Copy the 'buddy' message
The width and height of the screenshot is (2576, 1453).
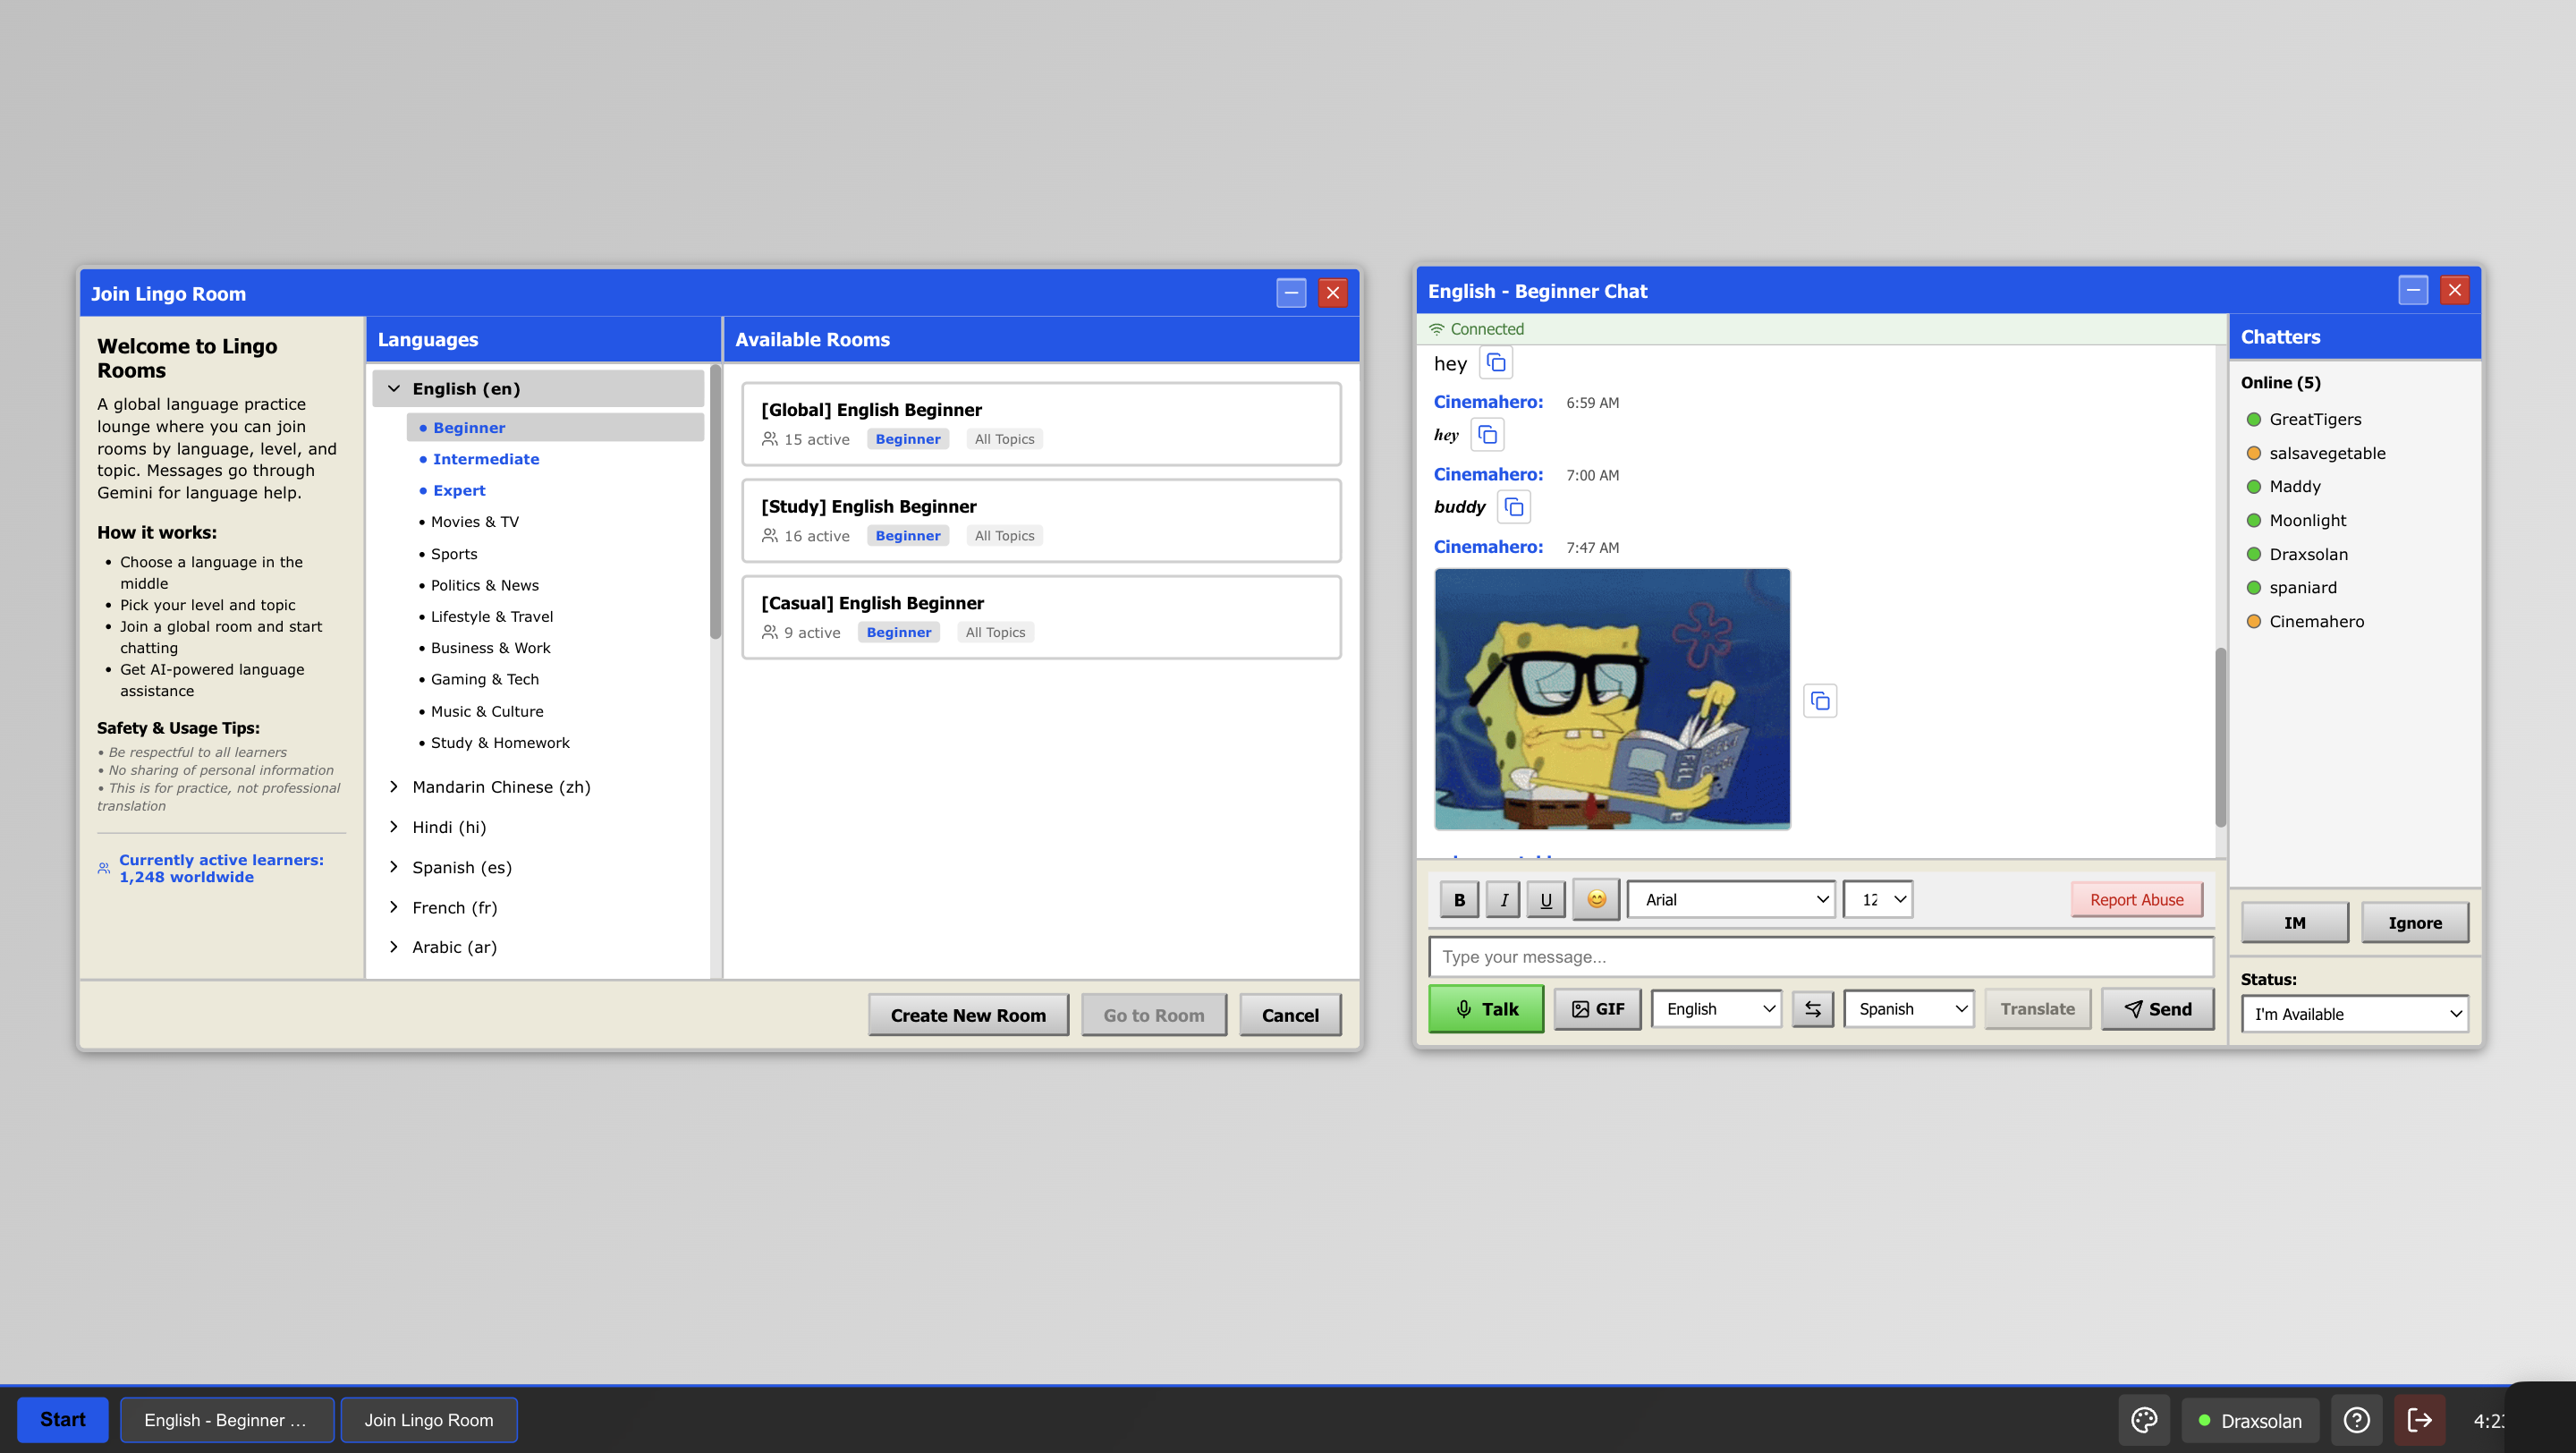(1513, 507)
